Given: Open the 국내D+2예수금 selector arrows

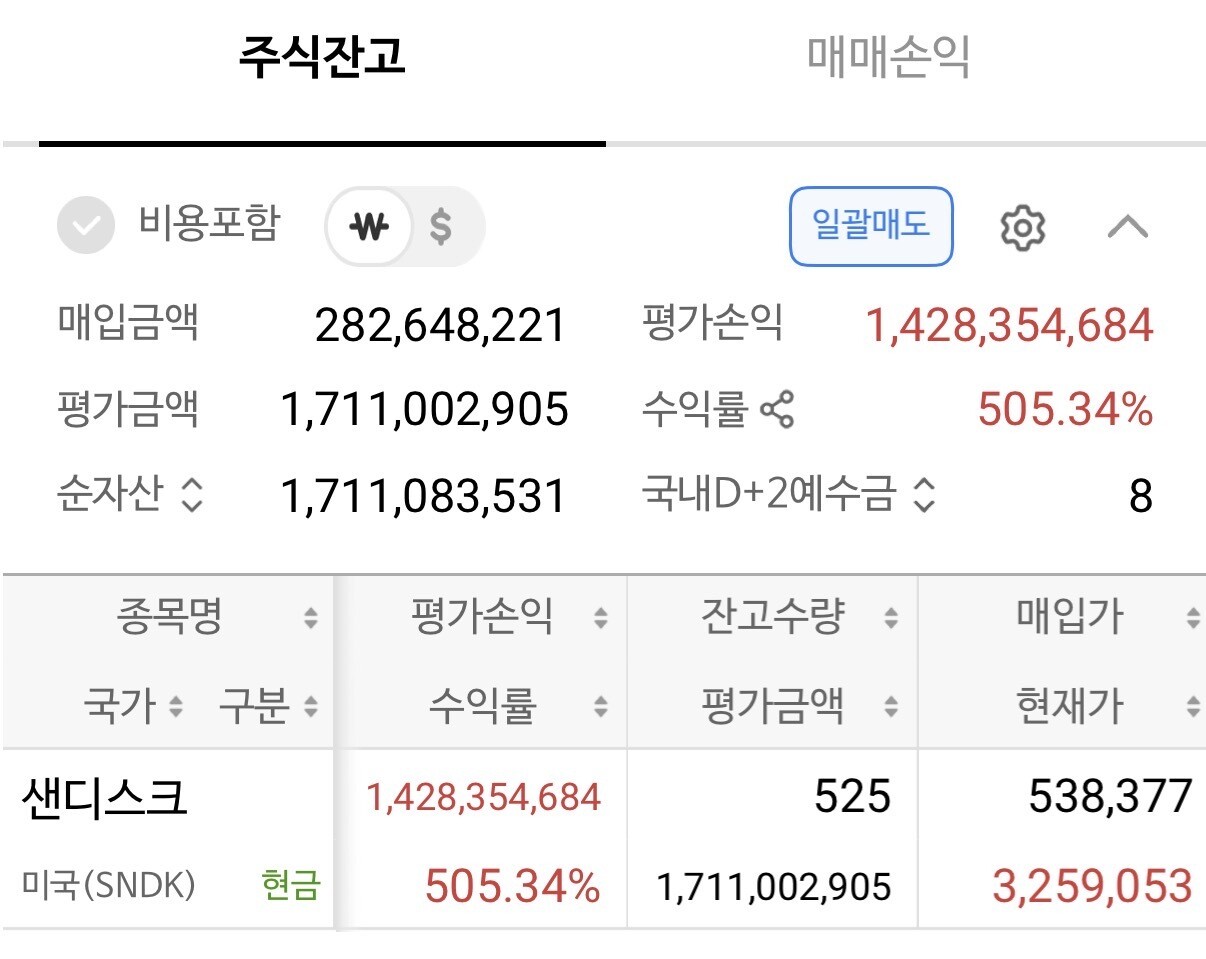Looking at the screenshot, I should click(x=924, y=495).
